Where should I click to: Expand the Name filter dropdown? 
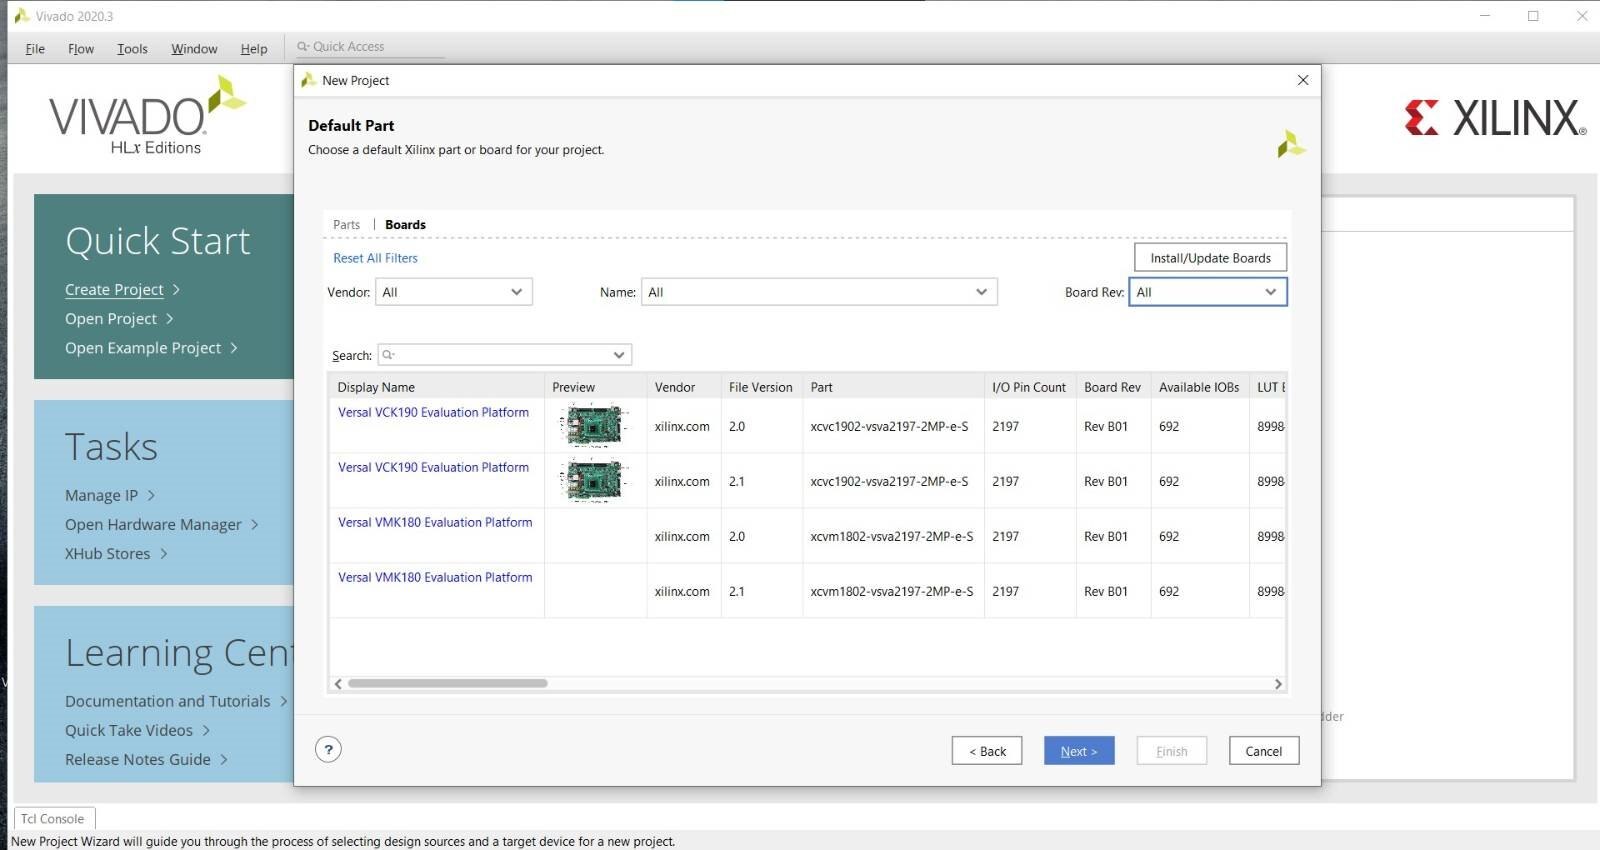818,292
